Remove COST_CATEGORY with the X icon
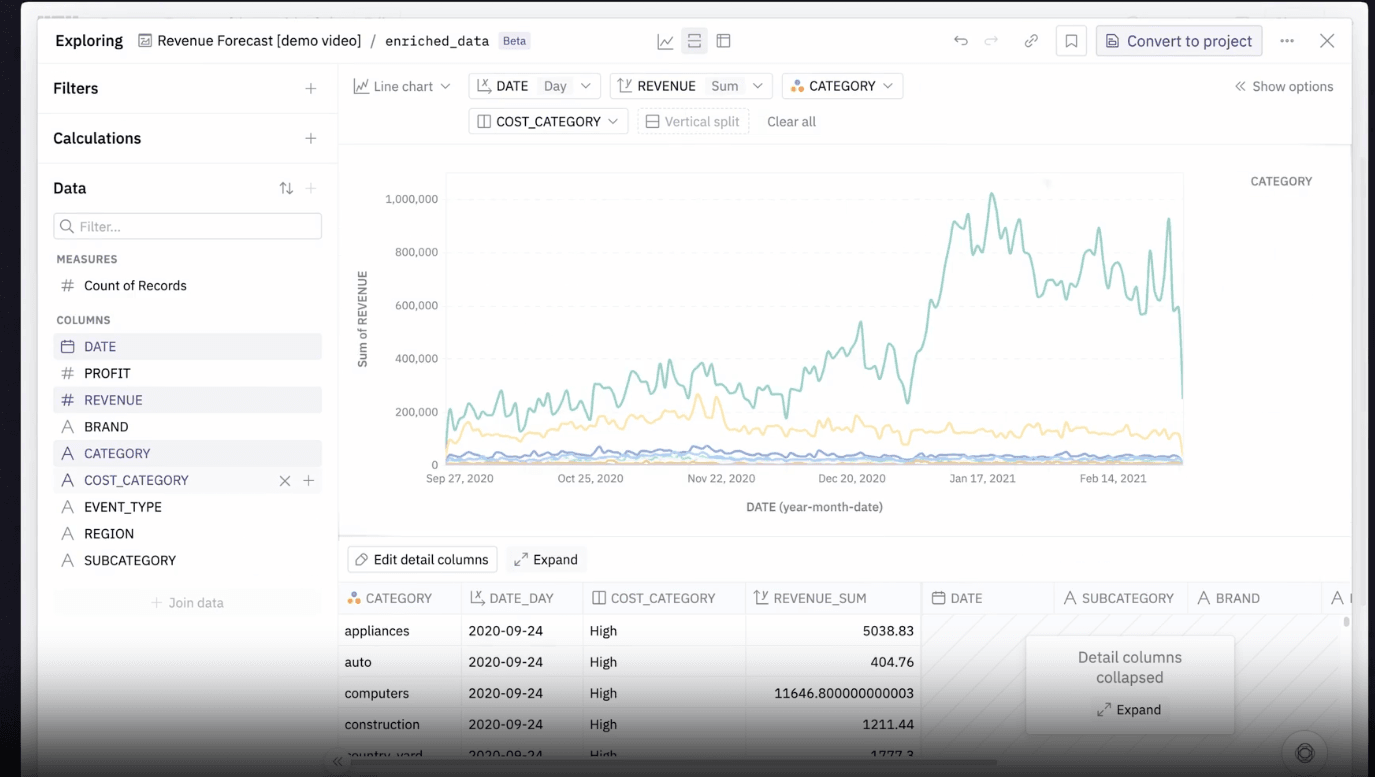1375x777 pixels. 285,481
